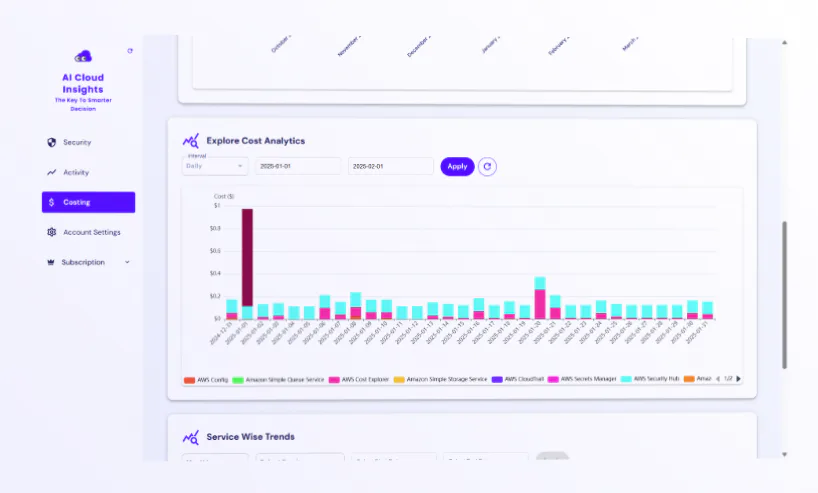Click the tall pink bar for 2025-01-20
This screenshot has height=493, width=818.
click(540, 304)
